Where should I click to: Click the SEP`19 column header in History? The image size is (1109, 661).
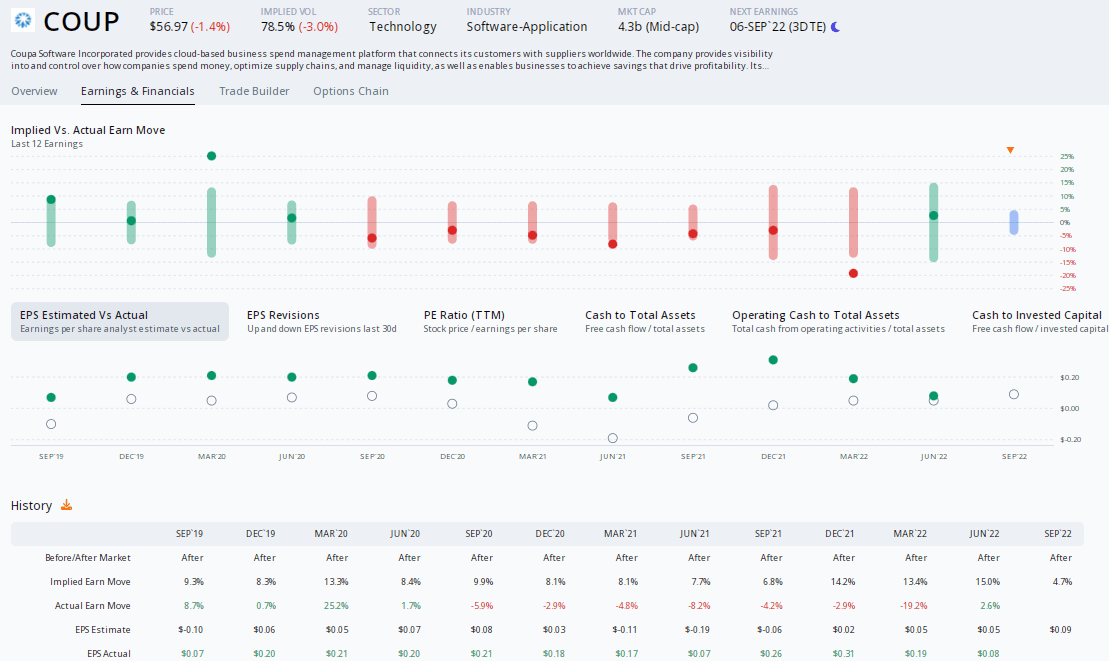tap(190, 534)
